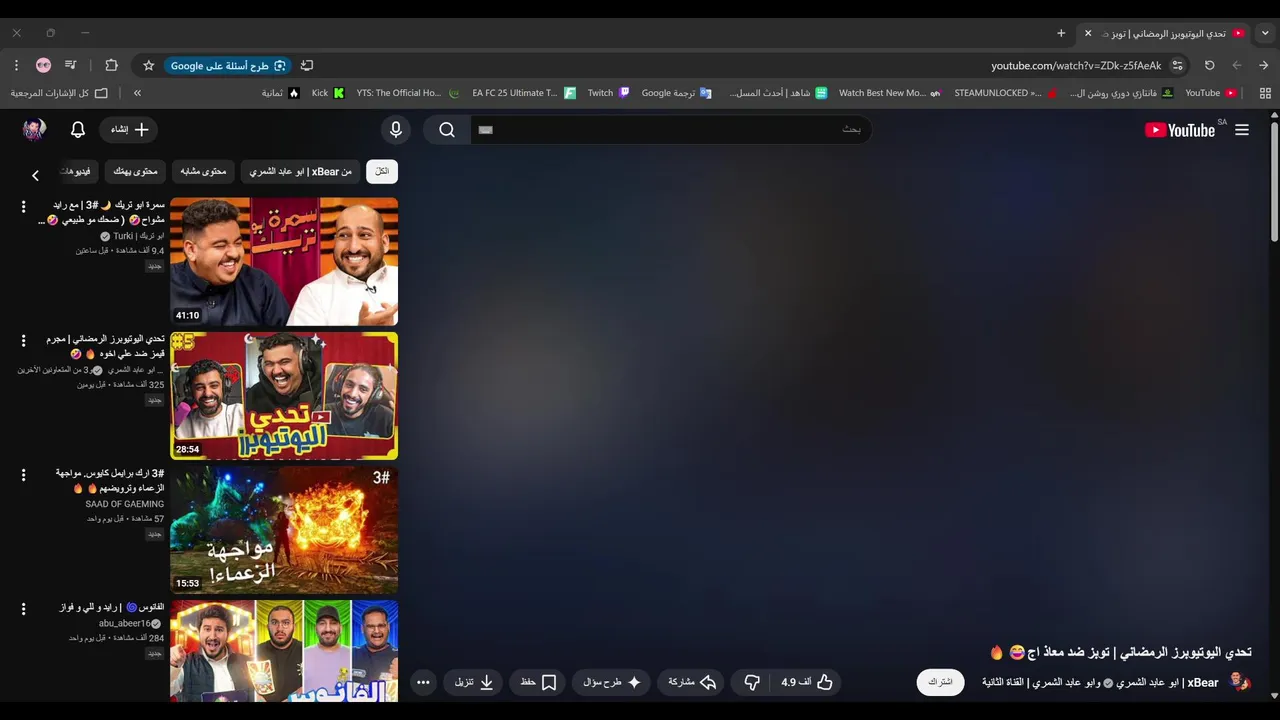Open the Kick bookmark
The image size is (1280, 720).
point(328,93)
